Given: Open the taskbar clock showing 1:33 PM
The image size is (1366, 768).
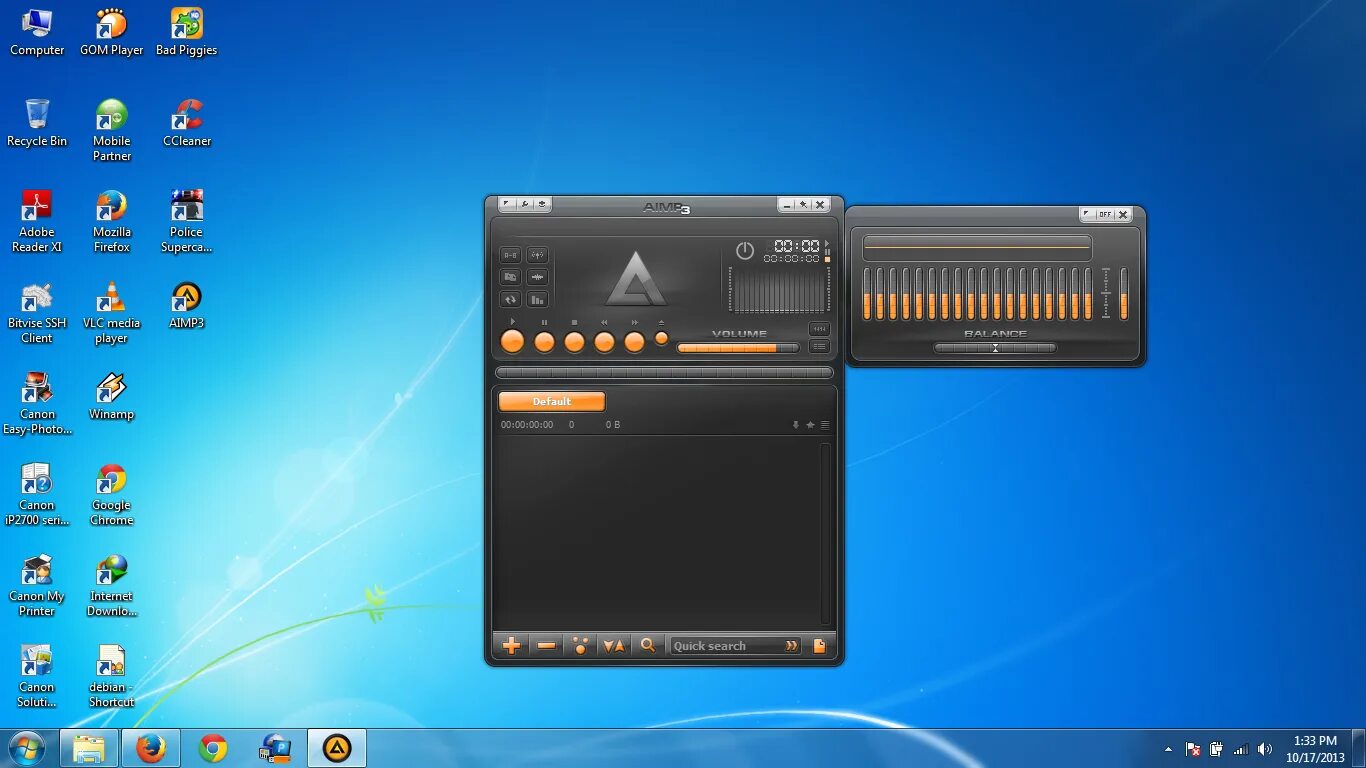Looking at the screenshot, I should pos(1315,749).
